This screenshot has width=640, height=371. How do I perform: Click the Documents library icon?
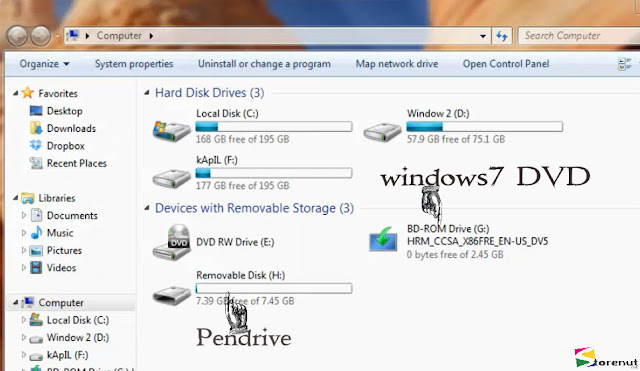pyautogui.click(x=36, y=215)
